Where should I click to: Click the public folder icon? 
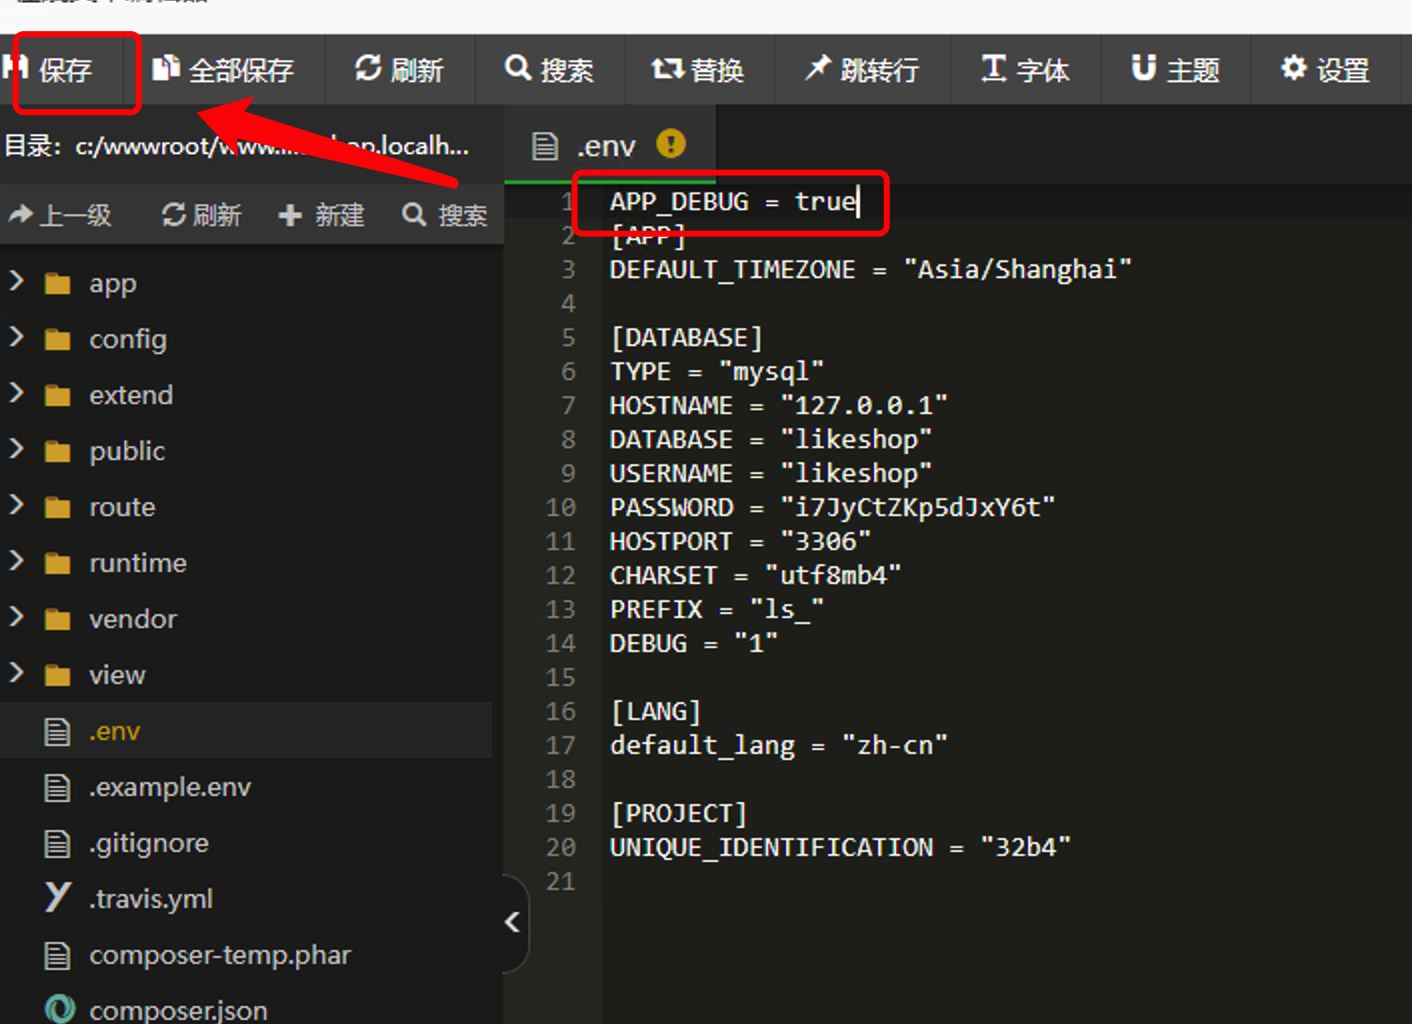coord(58,452)
